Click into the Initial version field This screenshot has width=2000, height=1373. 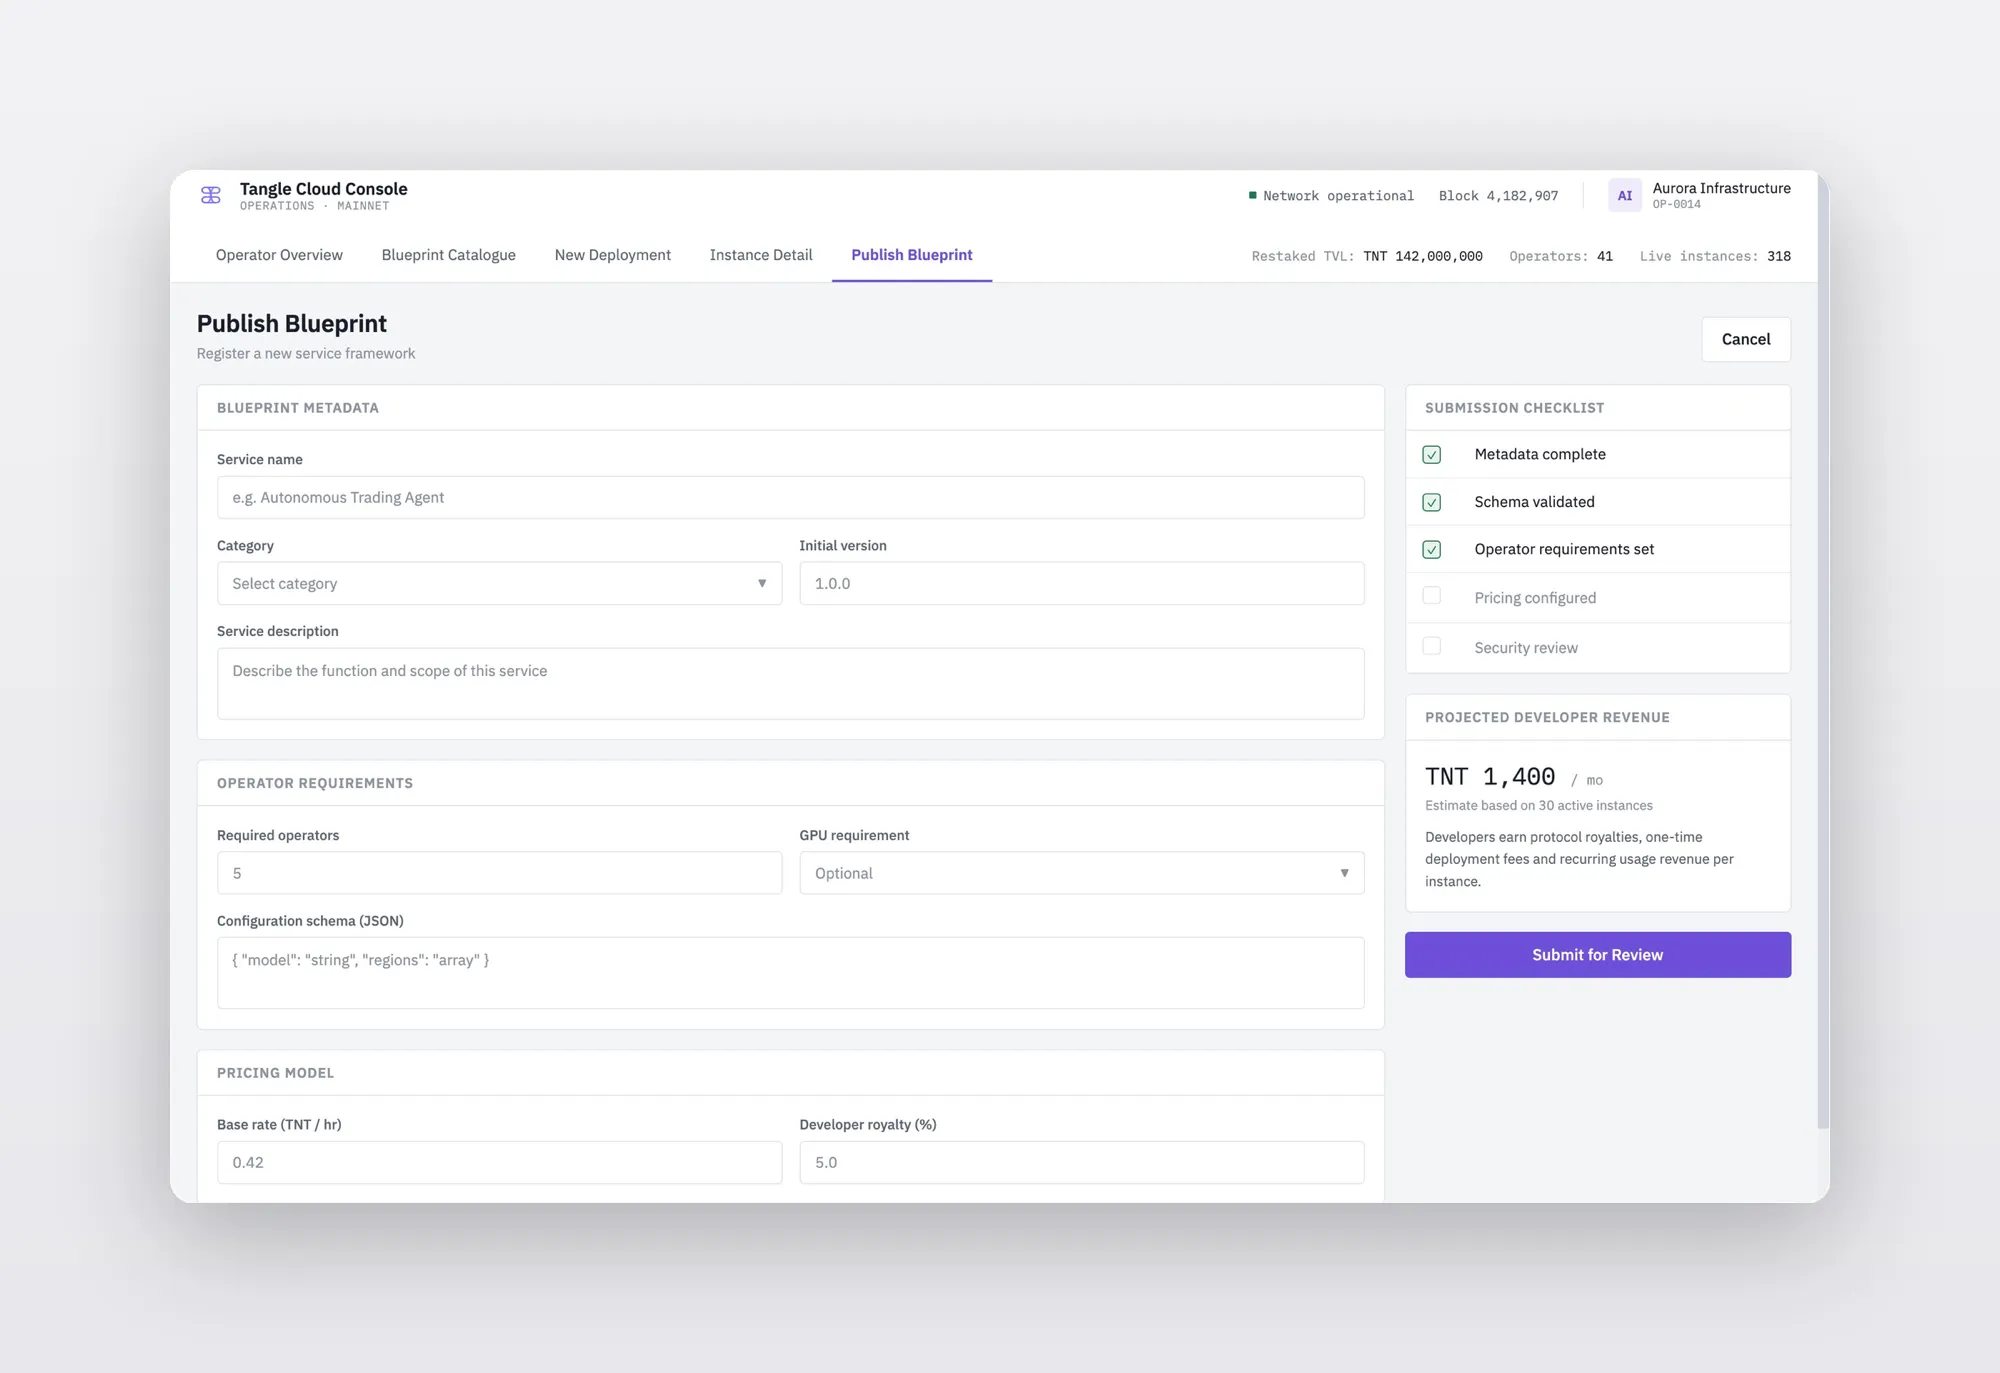(1082, 583)
